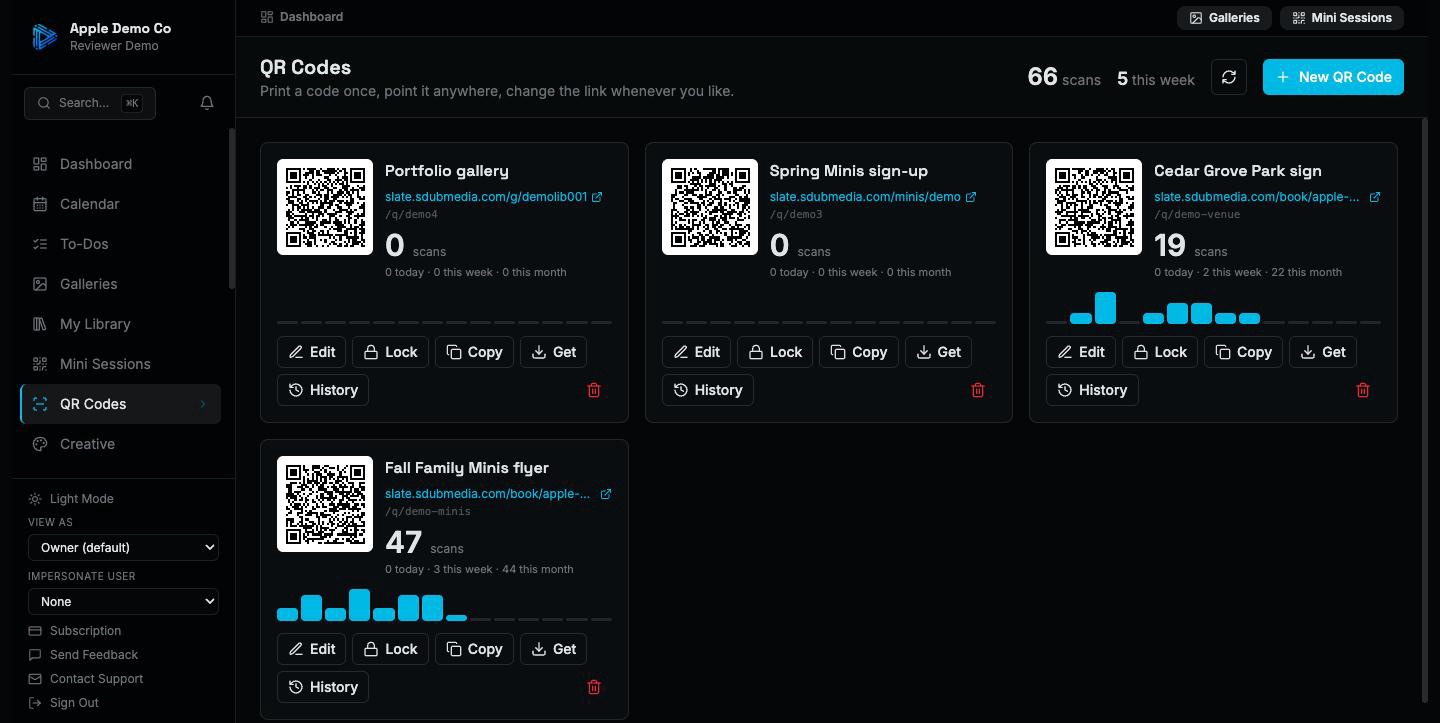The width and height of the screenshot is (1440, 723).
Task: Expand the QR Codes sidebar chevron
Action: pyautogui.click(x=203, y=404)
